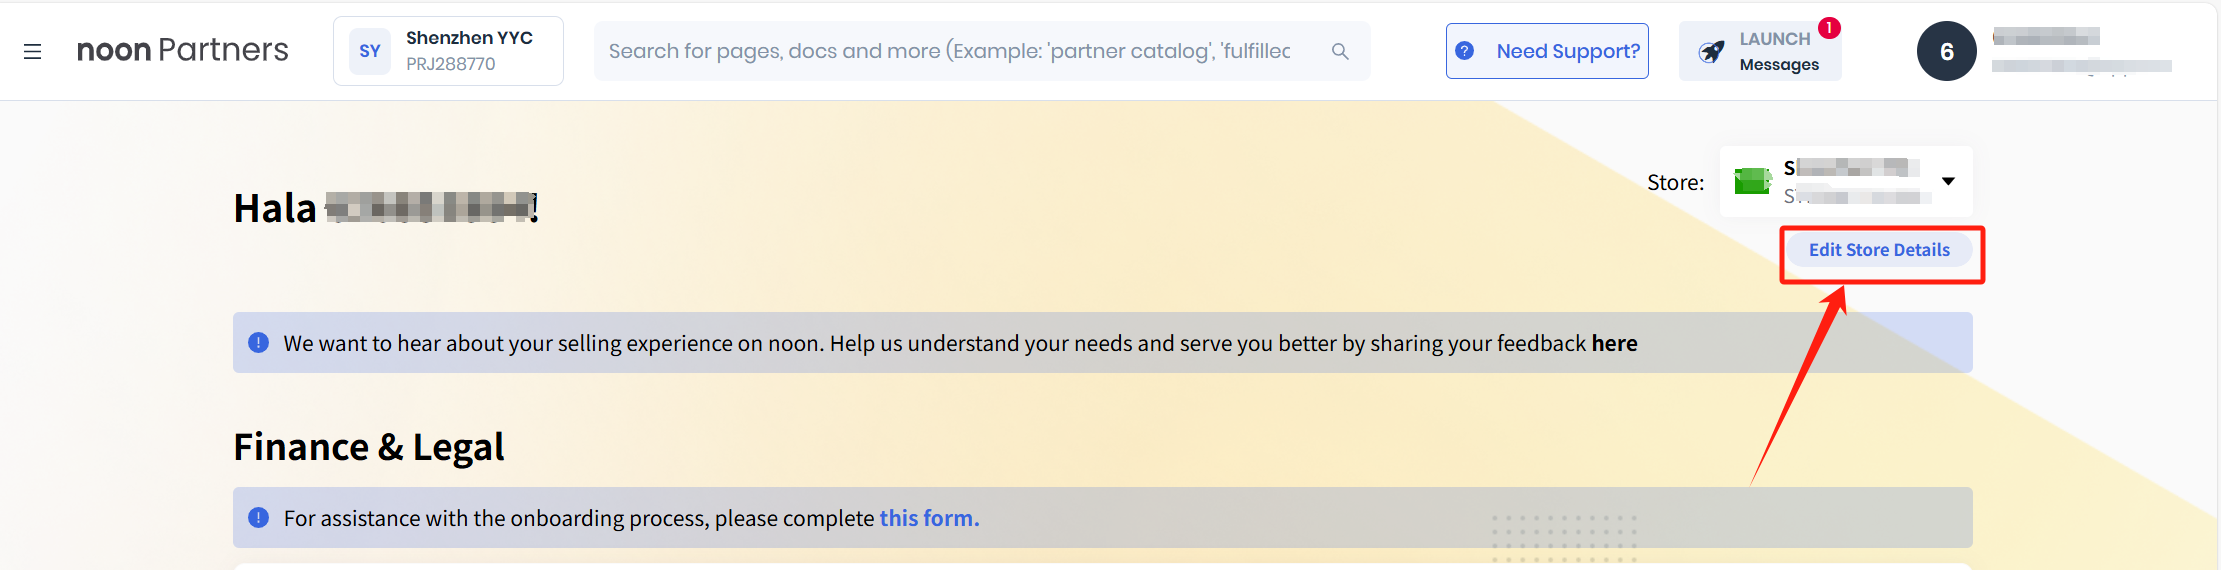Screen dimensions: 2221x570
Task: Open the blurred account name menu
Action: pos(2080,51)
